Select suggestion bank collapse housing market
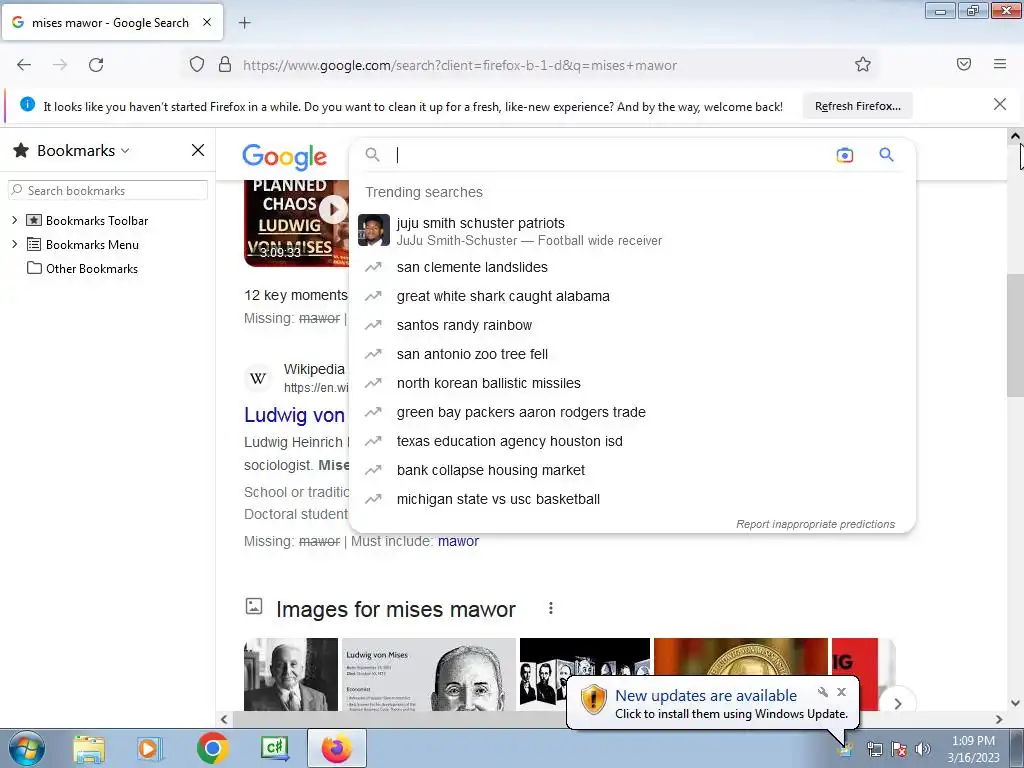The height and width of the screenshot is (768, 1024). [633, 470]
